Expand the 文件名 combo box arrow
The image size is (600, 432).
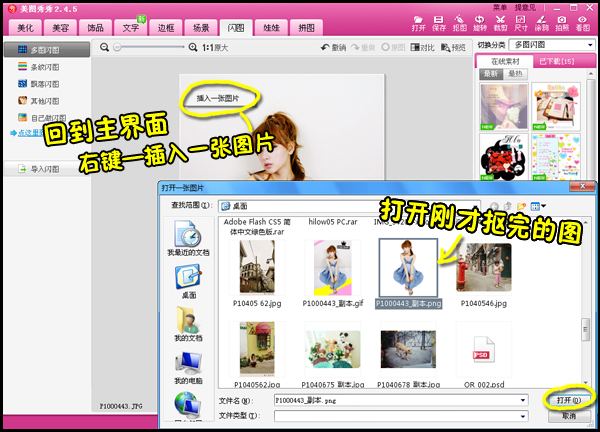click(x=522, y=399)
